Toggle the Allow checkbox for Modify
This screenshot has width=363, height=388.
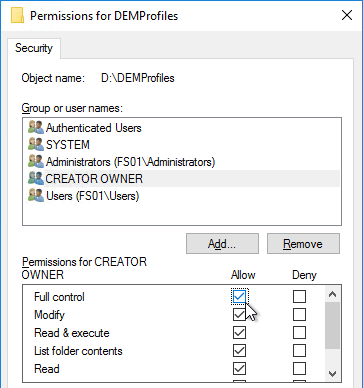point(239,315)
